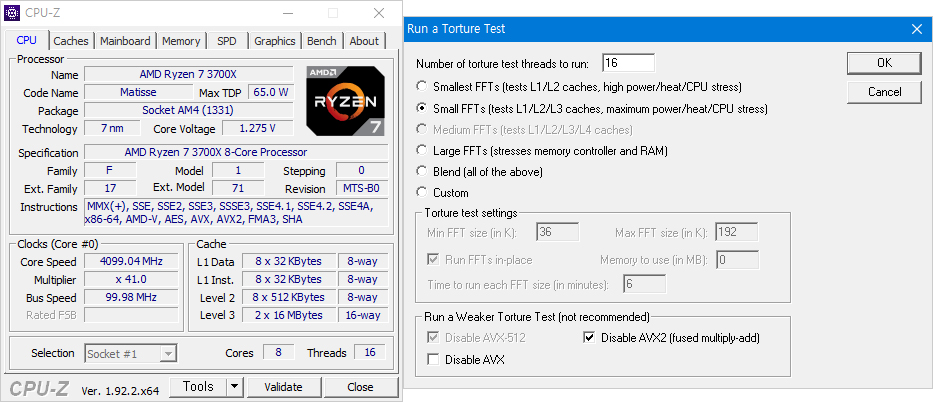Click the 8 x 512 KBytes Level 2 value
This screenshot has width=933, height=403.
(x=289, y=297)
